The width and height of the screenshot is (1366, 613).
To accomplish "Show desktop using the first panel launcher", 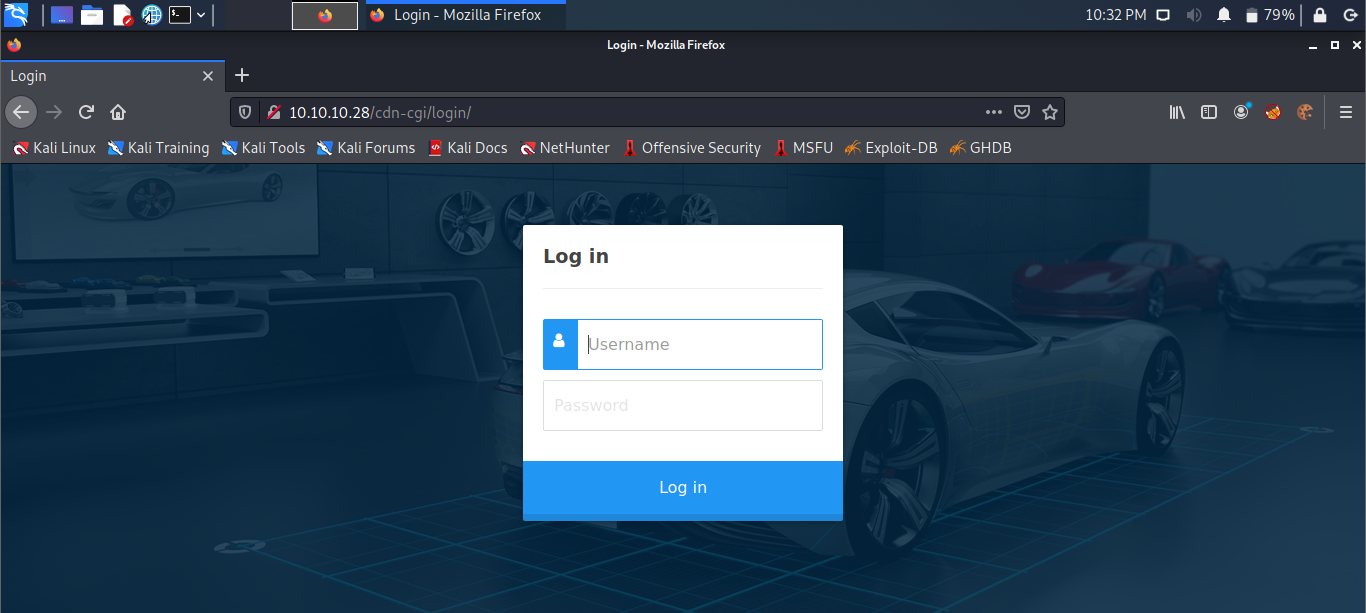I will click(x=62, y=15).
